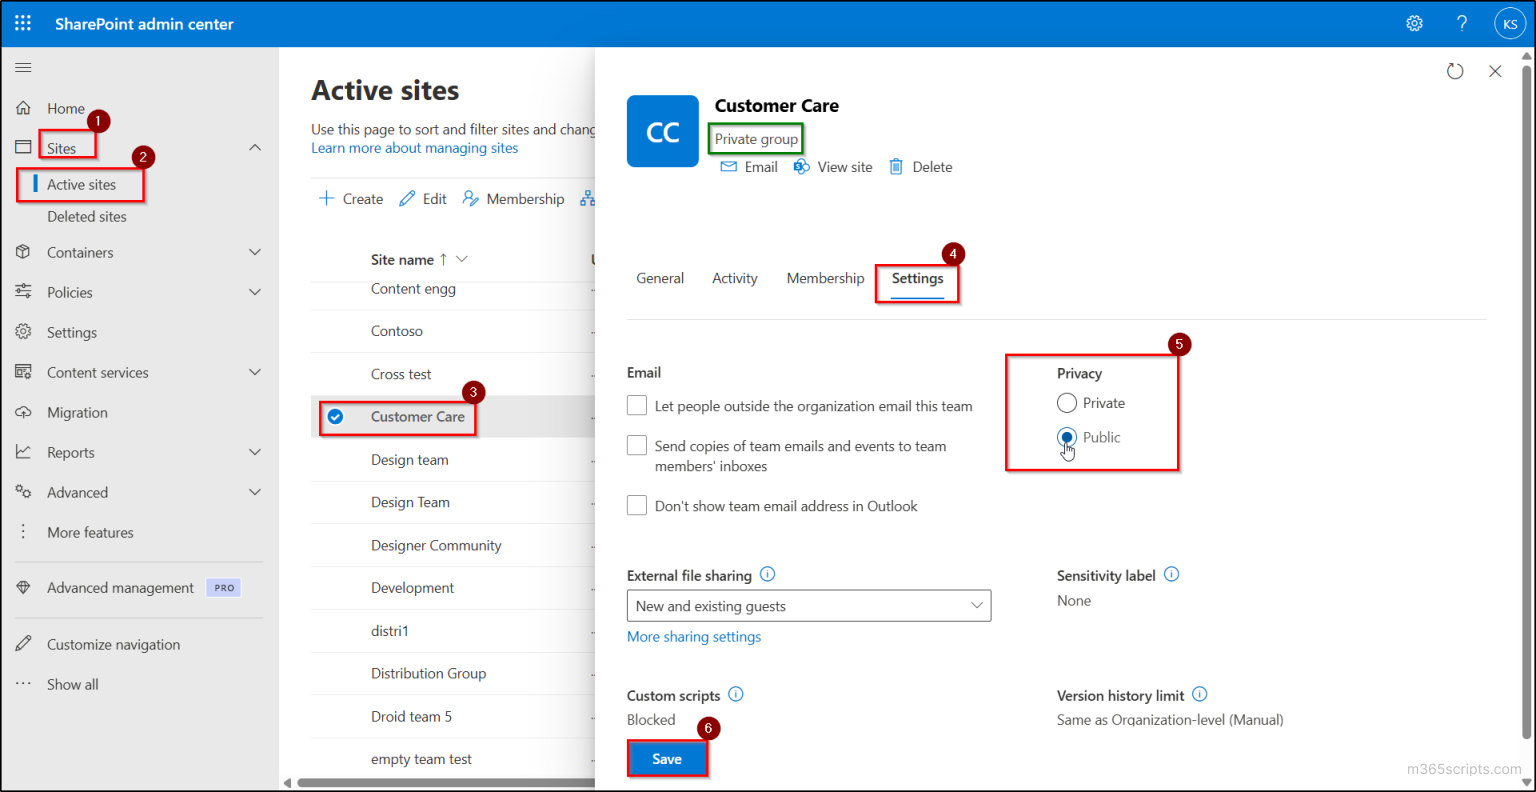The height and width of the screenshot is (792, 1536).
Task: Open the Activity tab
Action: tap(734, 278)
